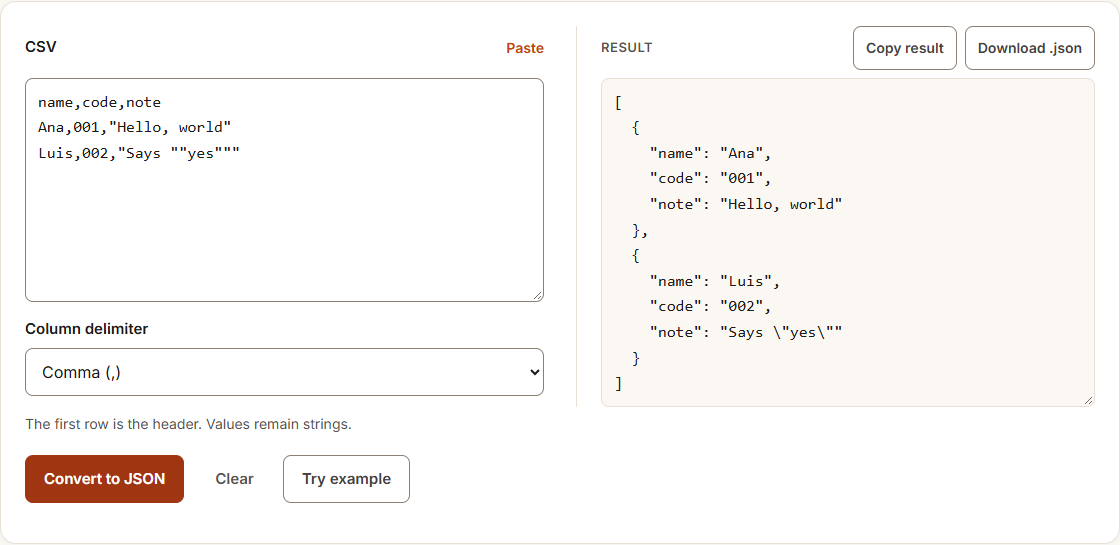Click the 'RESULT' section heading
The image size is (1120, 545).
click(x=626, y=48)
